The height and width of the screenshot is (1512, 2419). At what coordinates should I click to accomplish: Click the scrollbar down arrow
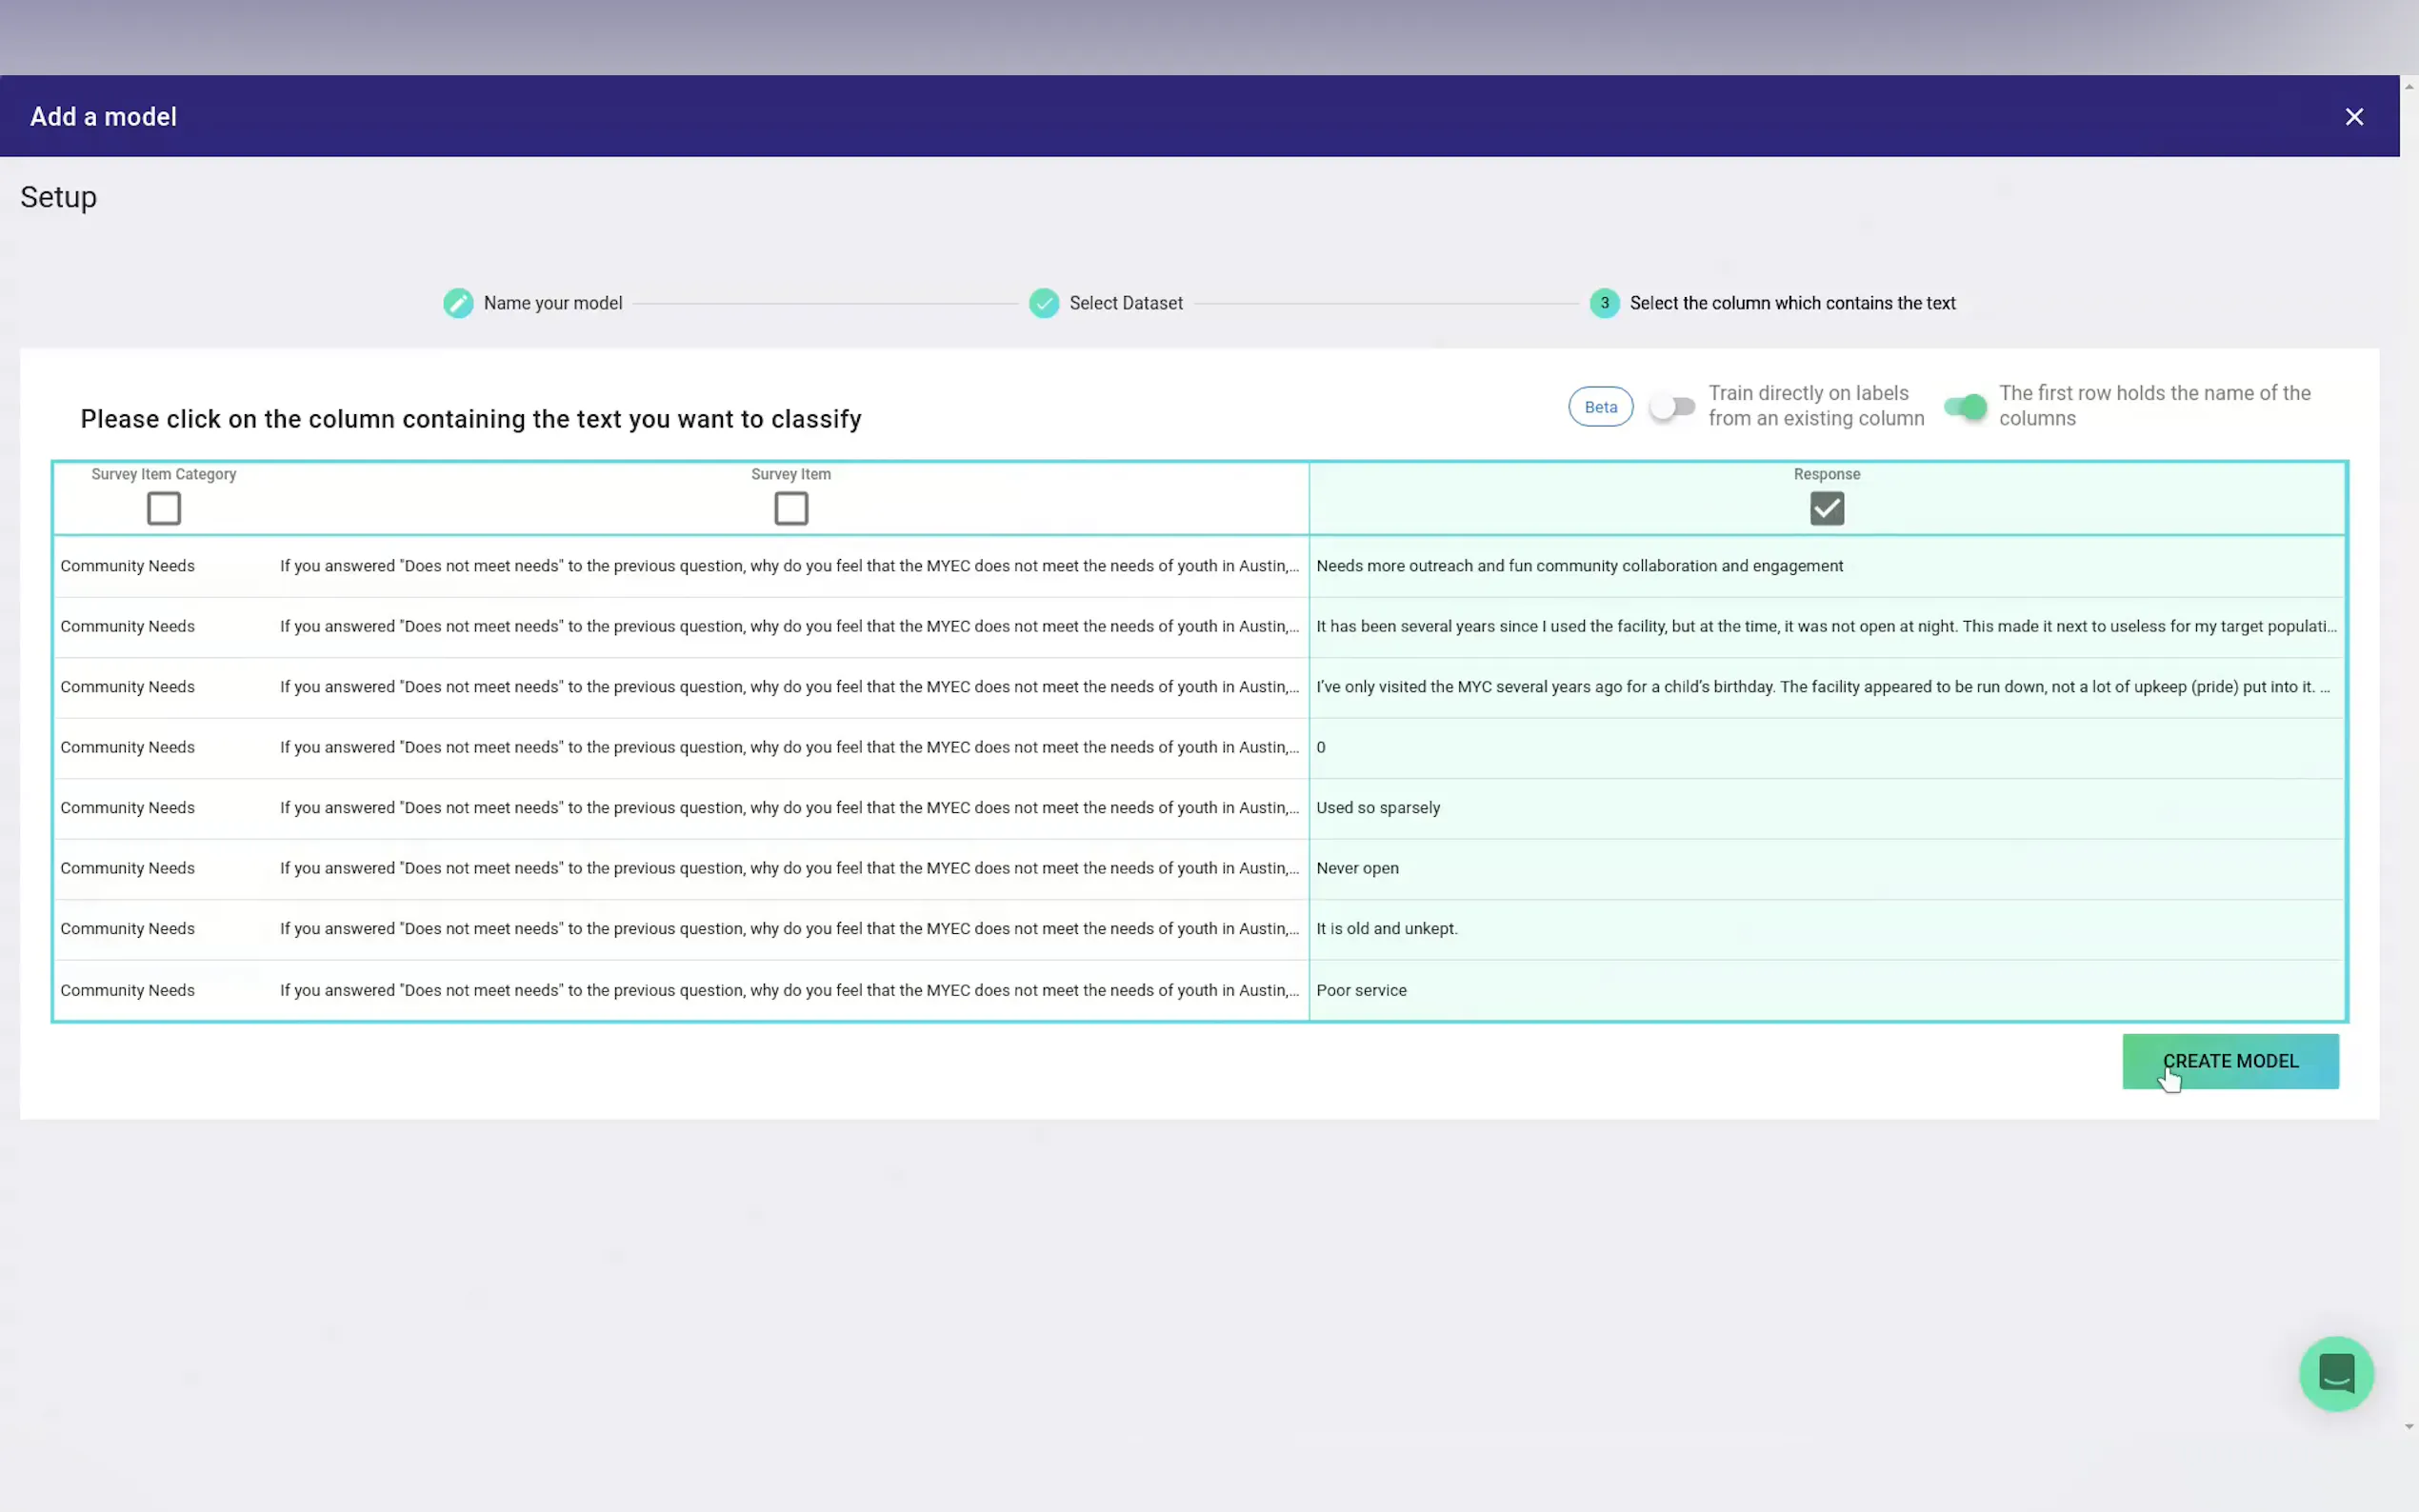point(2409,1427)
